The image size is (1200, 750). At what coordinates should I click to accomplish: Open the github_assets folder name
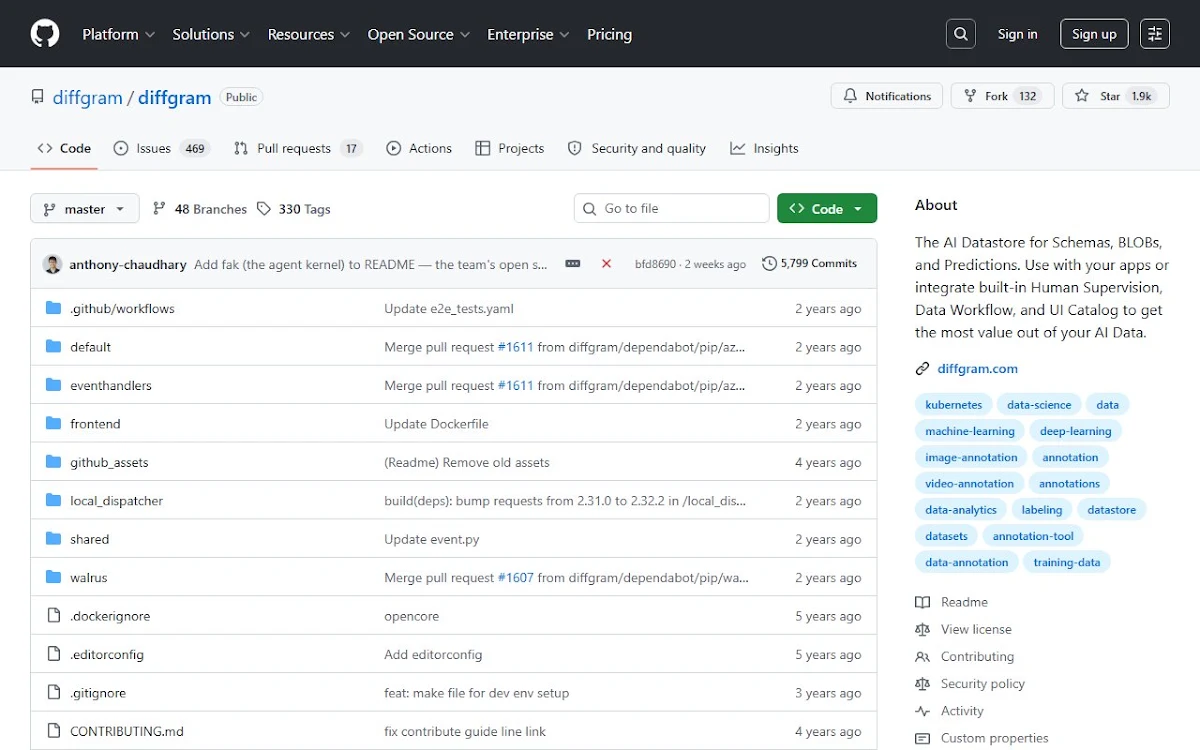click(109, 462)
